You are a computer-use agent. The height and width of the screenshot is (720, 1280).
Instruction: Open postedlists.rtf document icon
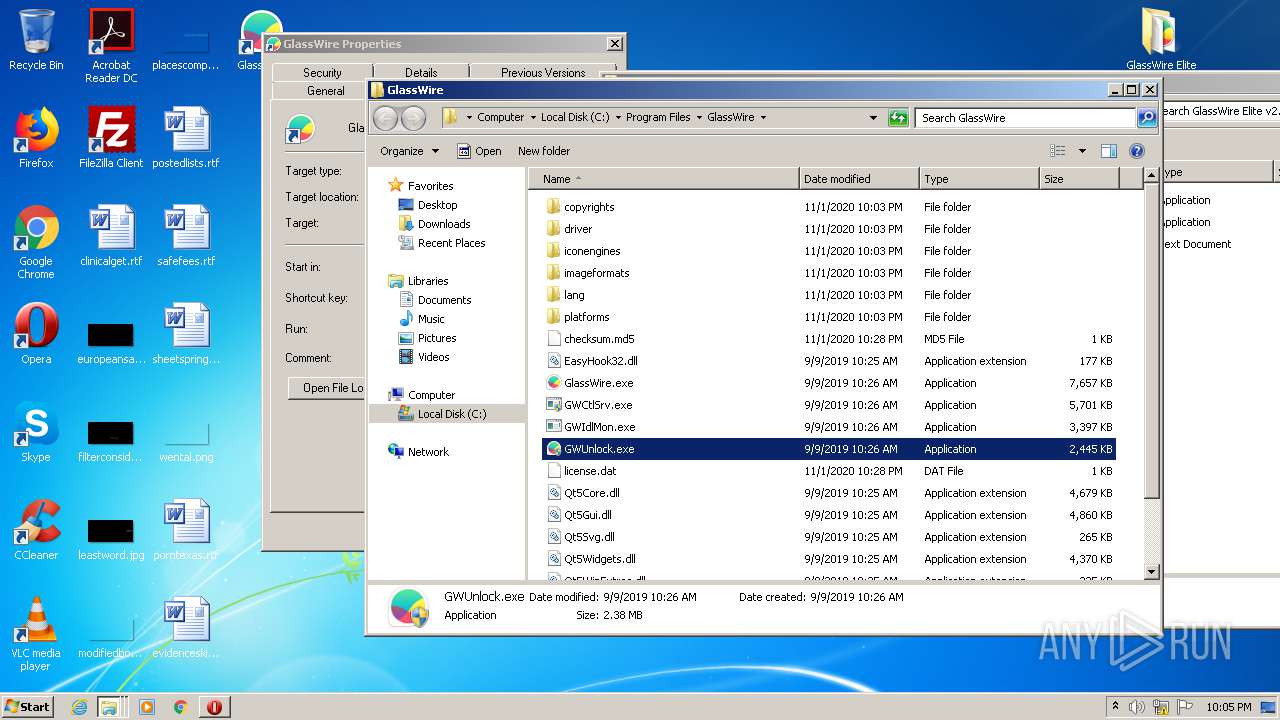coord(186,137)
